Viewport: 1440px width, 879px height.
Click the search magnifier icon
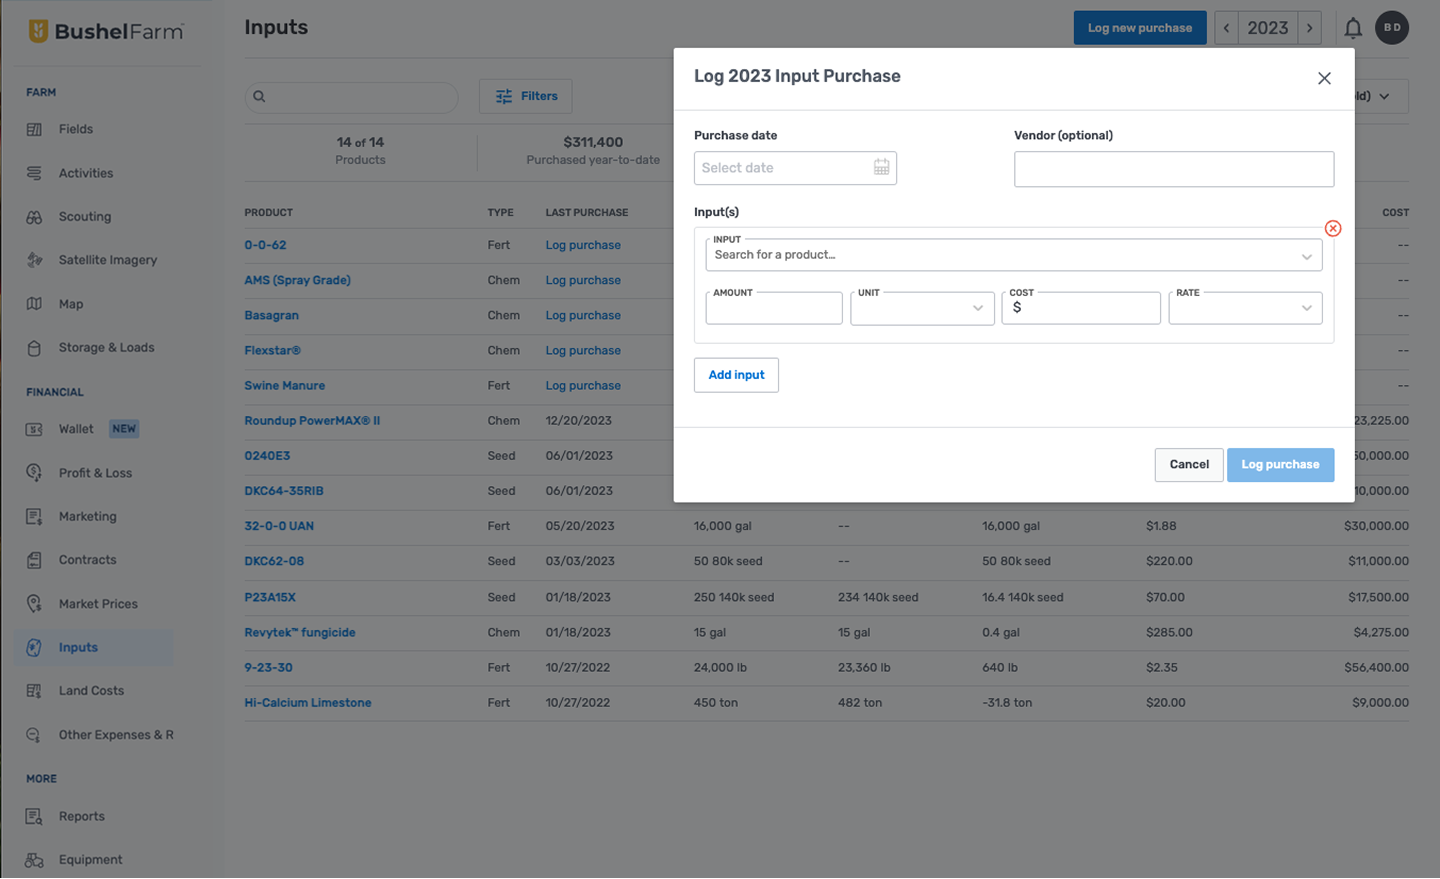pos(259,97)
